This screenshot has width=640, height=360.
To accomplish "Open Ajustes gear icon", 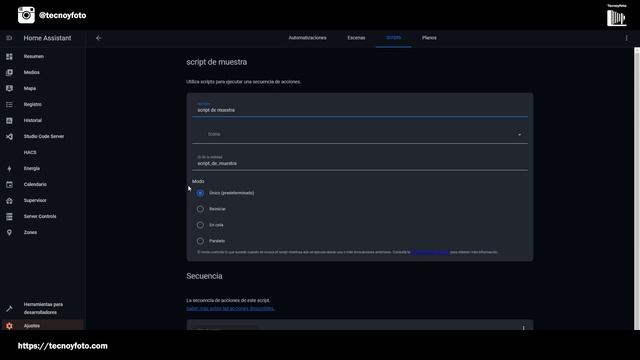I will click(9, 326).
